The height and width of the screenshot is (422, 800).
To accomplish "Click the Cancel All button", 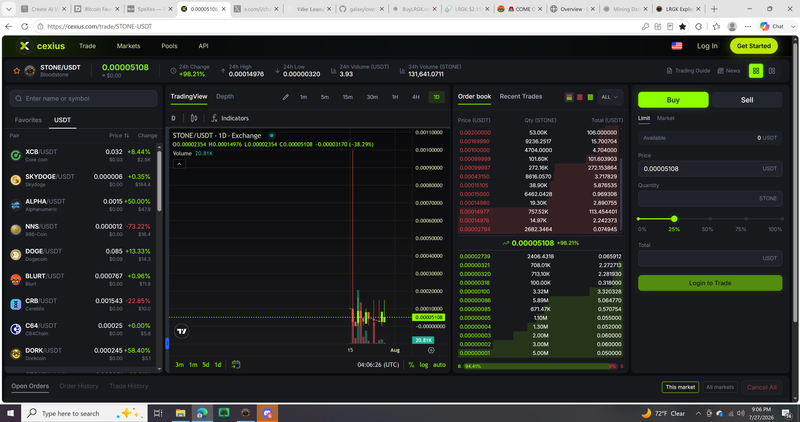I will (x=761, y=387).
